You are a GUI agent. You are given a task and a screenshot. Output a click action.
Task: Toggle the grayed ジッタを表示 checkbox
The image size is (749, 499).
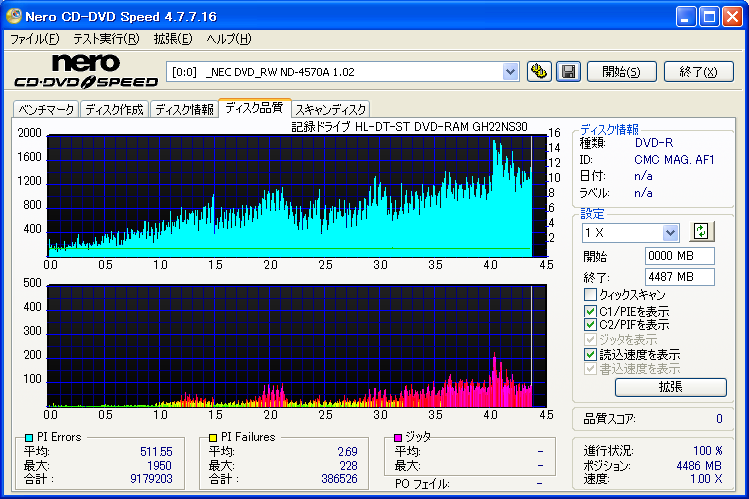(x=590, y=340)
